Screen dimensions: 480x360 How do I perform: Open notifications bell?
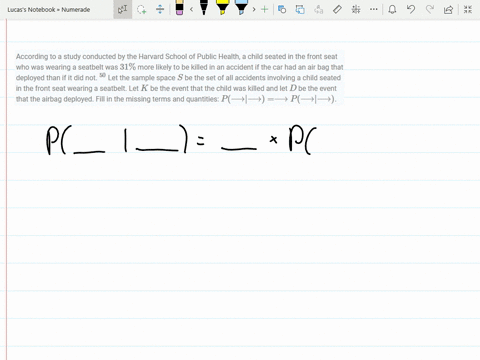tap(392, 9)
